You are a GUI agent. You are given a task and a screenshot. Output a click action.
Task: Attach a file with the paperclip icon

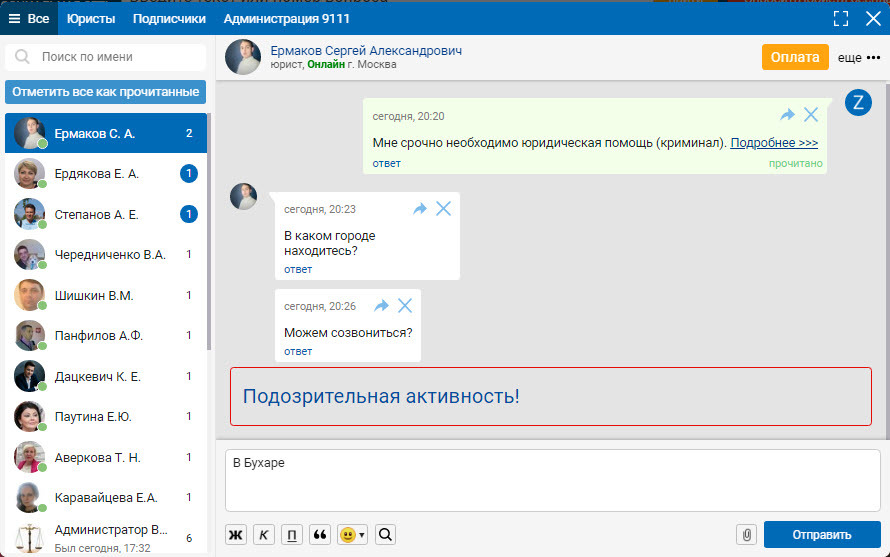pos(746,534)
